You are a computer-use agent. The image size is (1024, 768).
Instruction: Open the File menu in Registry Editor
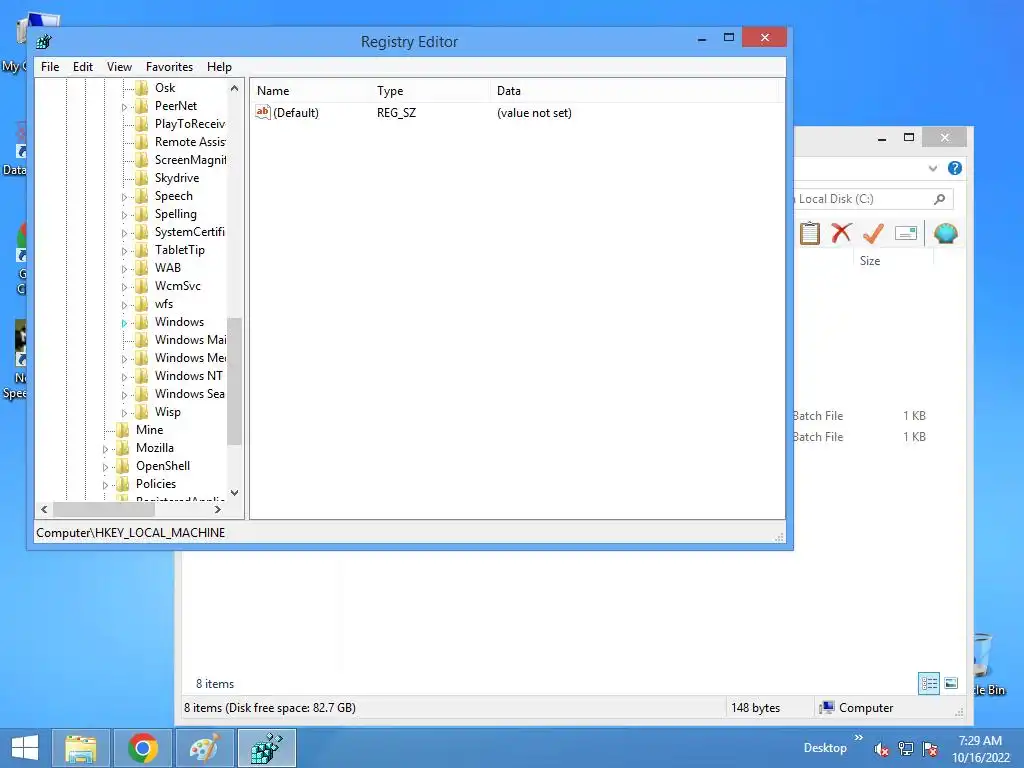pos(50,67)
